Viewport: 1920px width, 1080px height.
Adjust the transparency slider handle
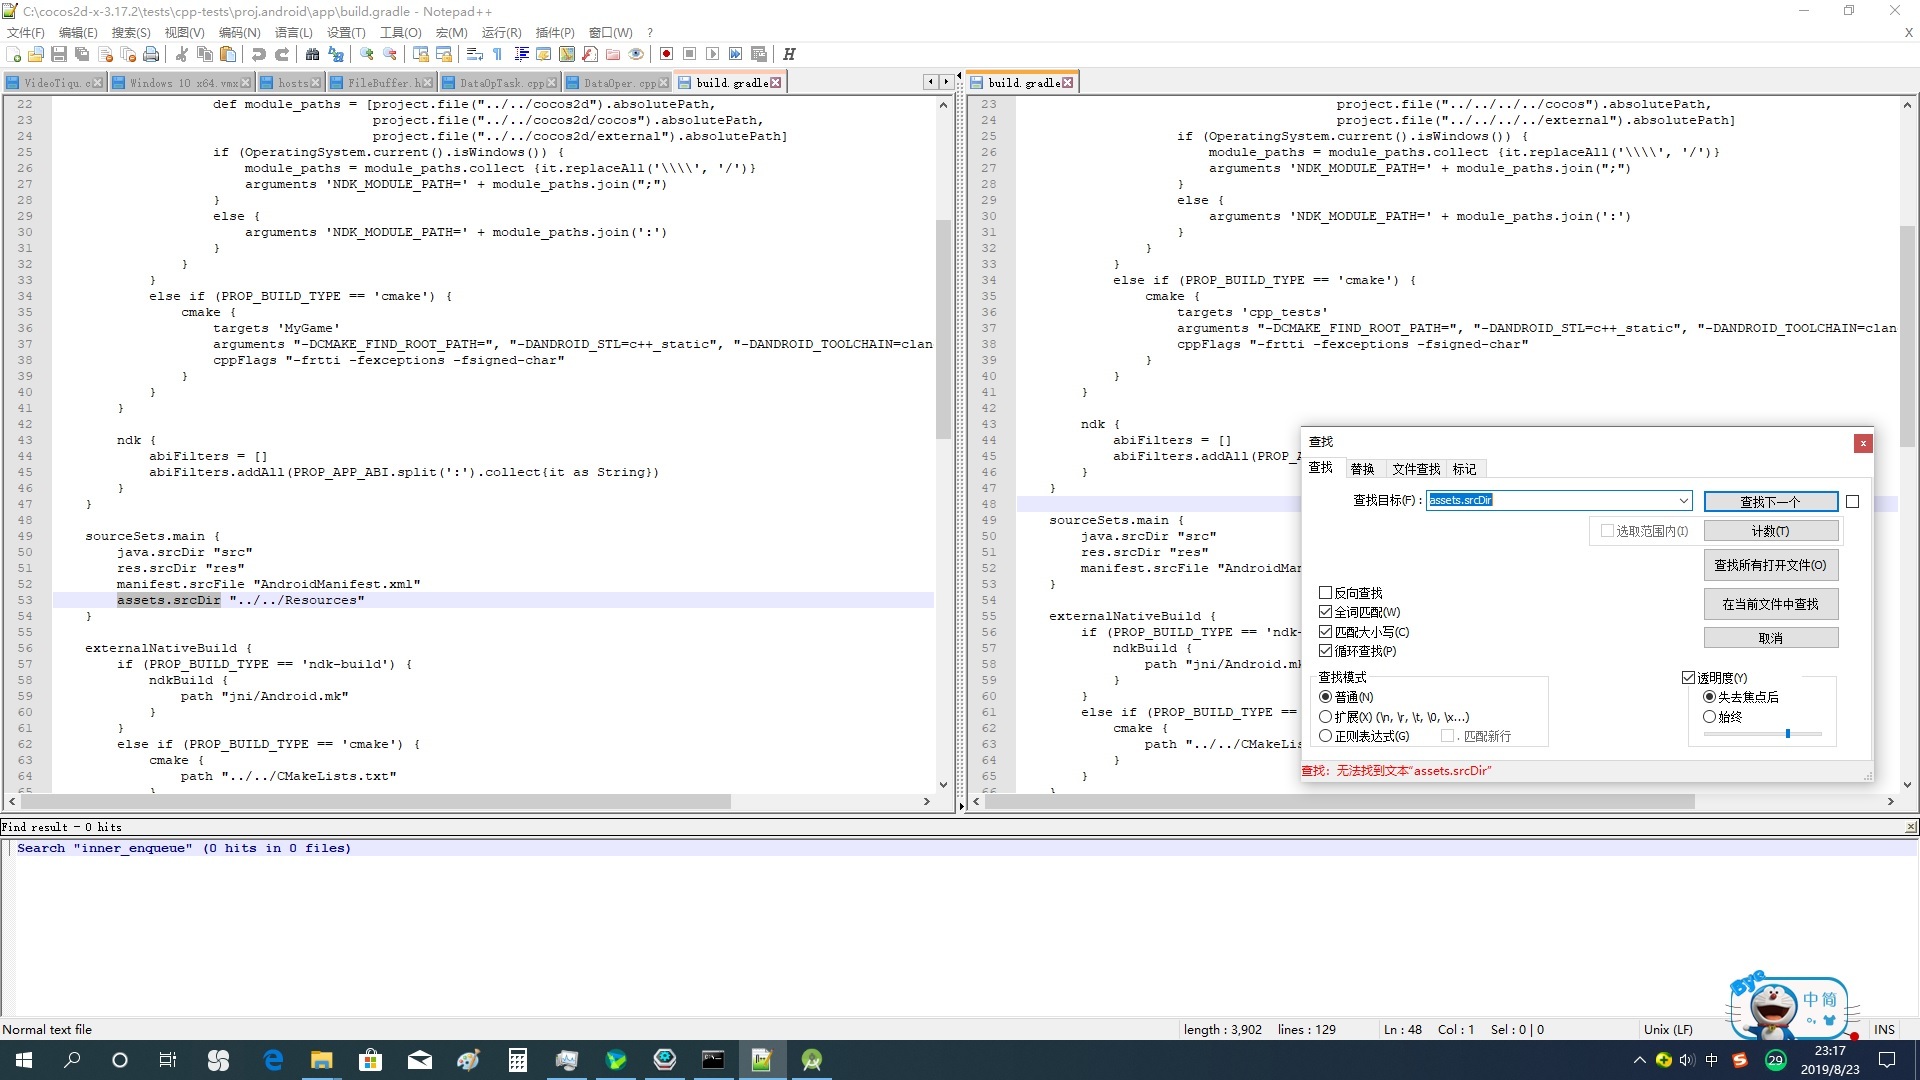[1788, 734]
